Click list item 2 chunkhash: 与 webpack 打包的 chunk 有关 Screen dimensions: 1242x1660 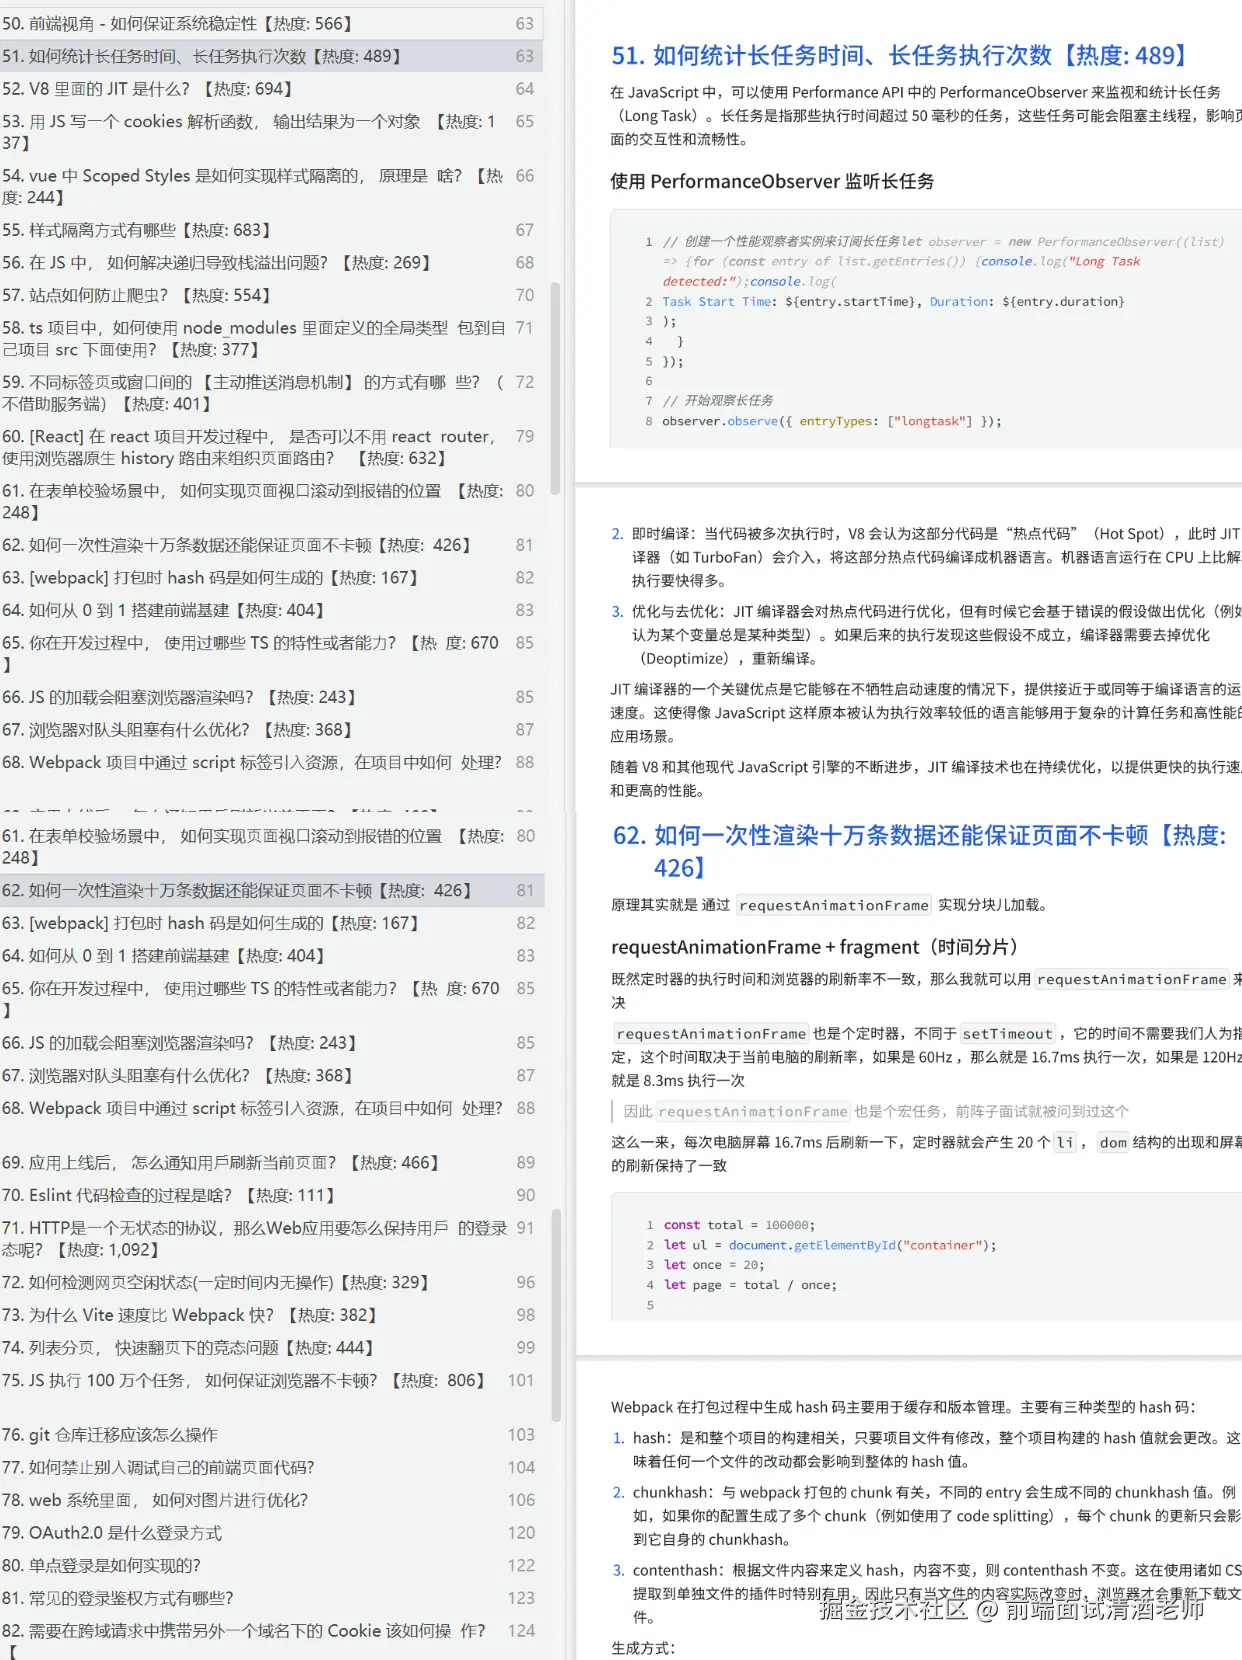[926, 1516]
